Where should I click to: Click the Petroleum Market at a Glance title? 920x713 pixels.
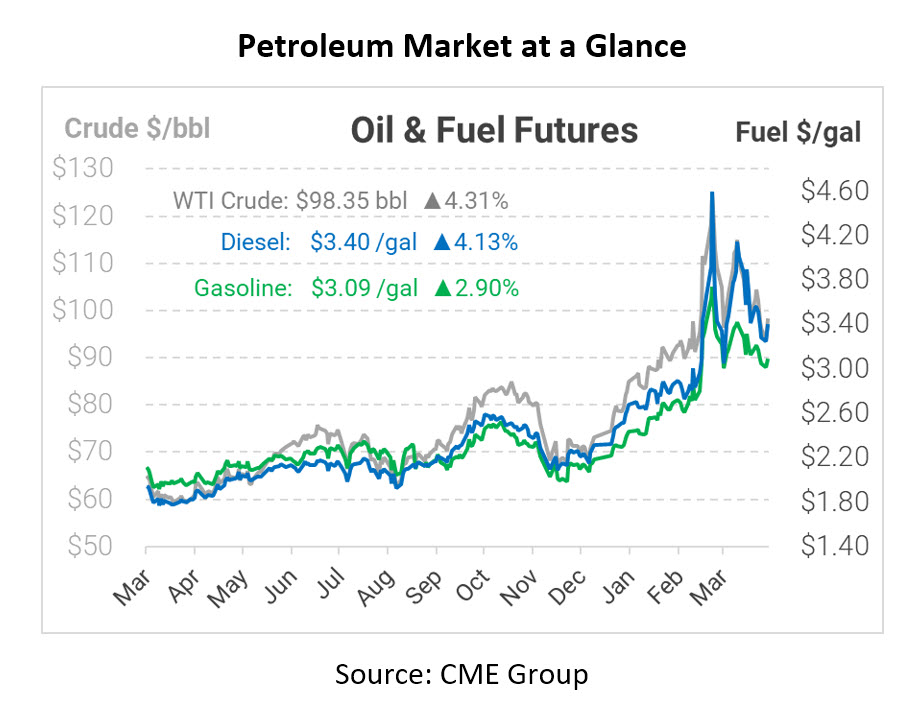pos(461,45)
